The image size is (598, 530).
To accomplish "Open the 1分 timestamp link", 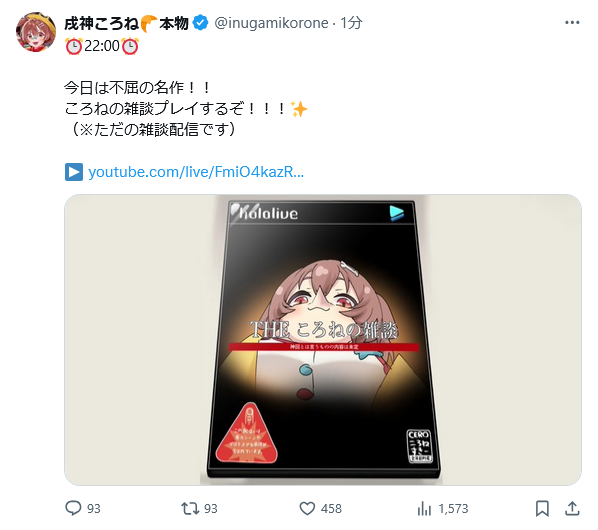I will [351, 23].
